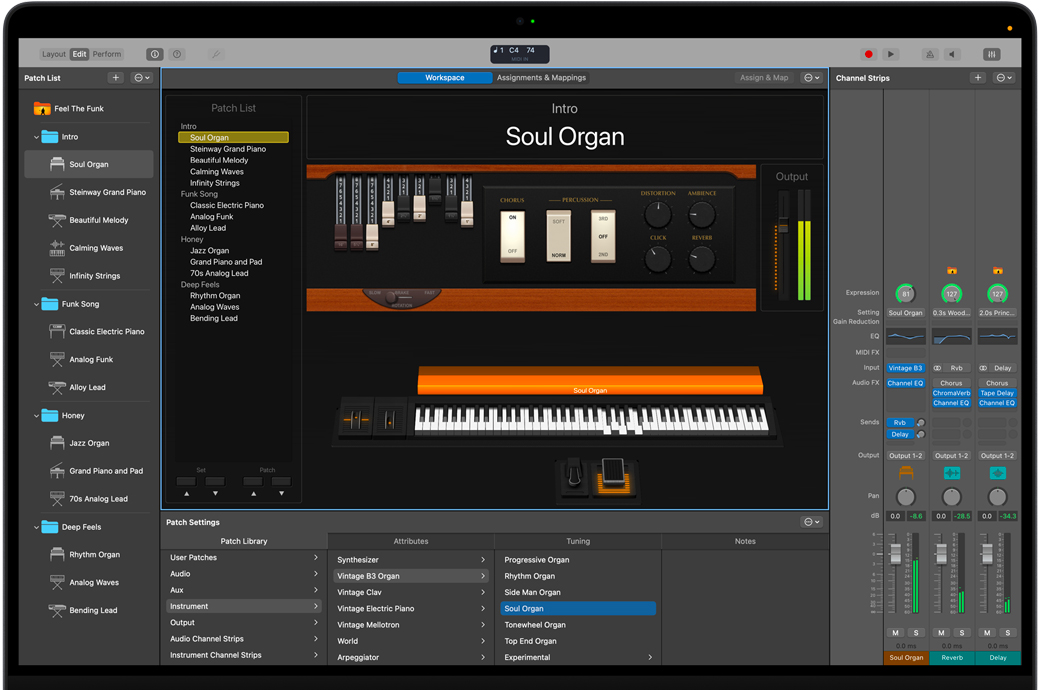Click the Soul Organ channel strip organ icon
The image size is (1040, 690).
[x=906, y=473]
